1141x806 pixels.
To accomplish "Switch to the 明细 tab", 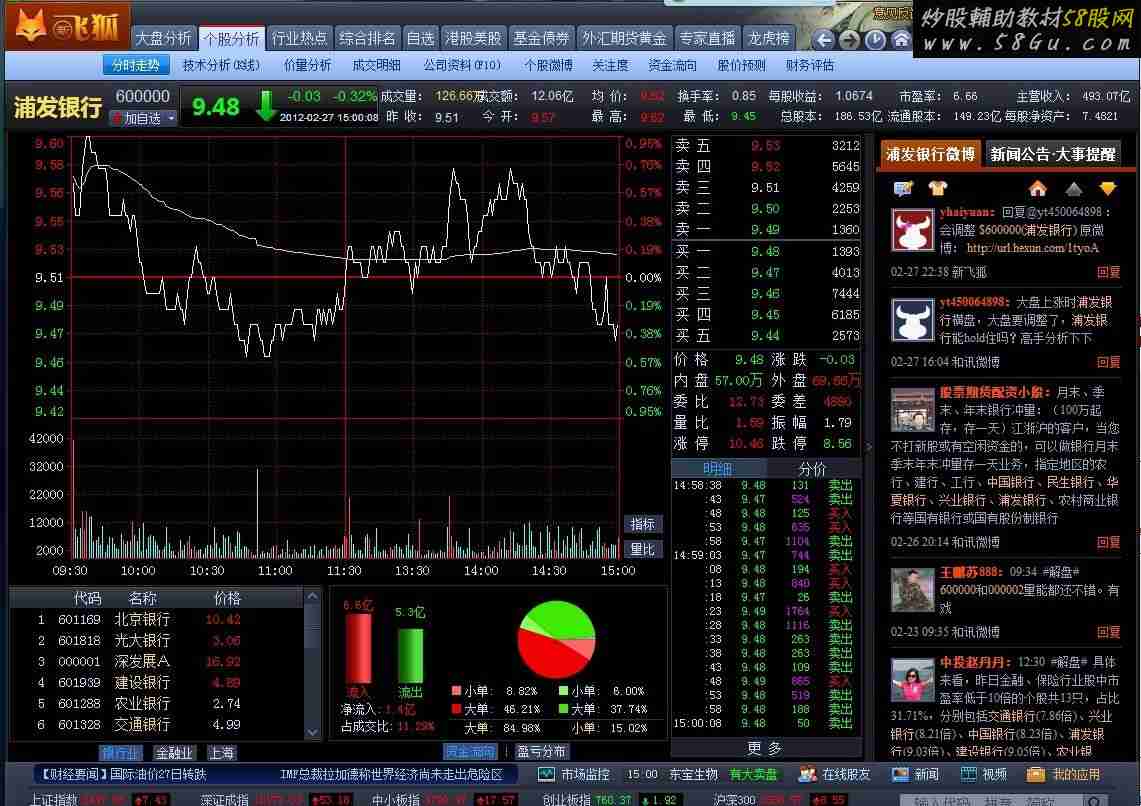I will [x=717, y=469].
